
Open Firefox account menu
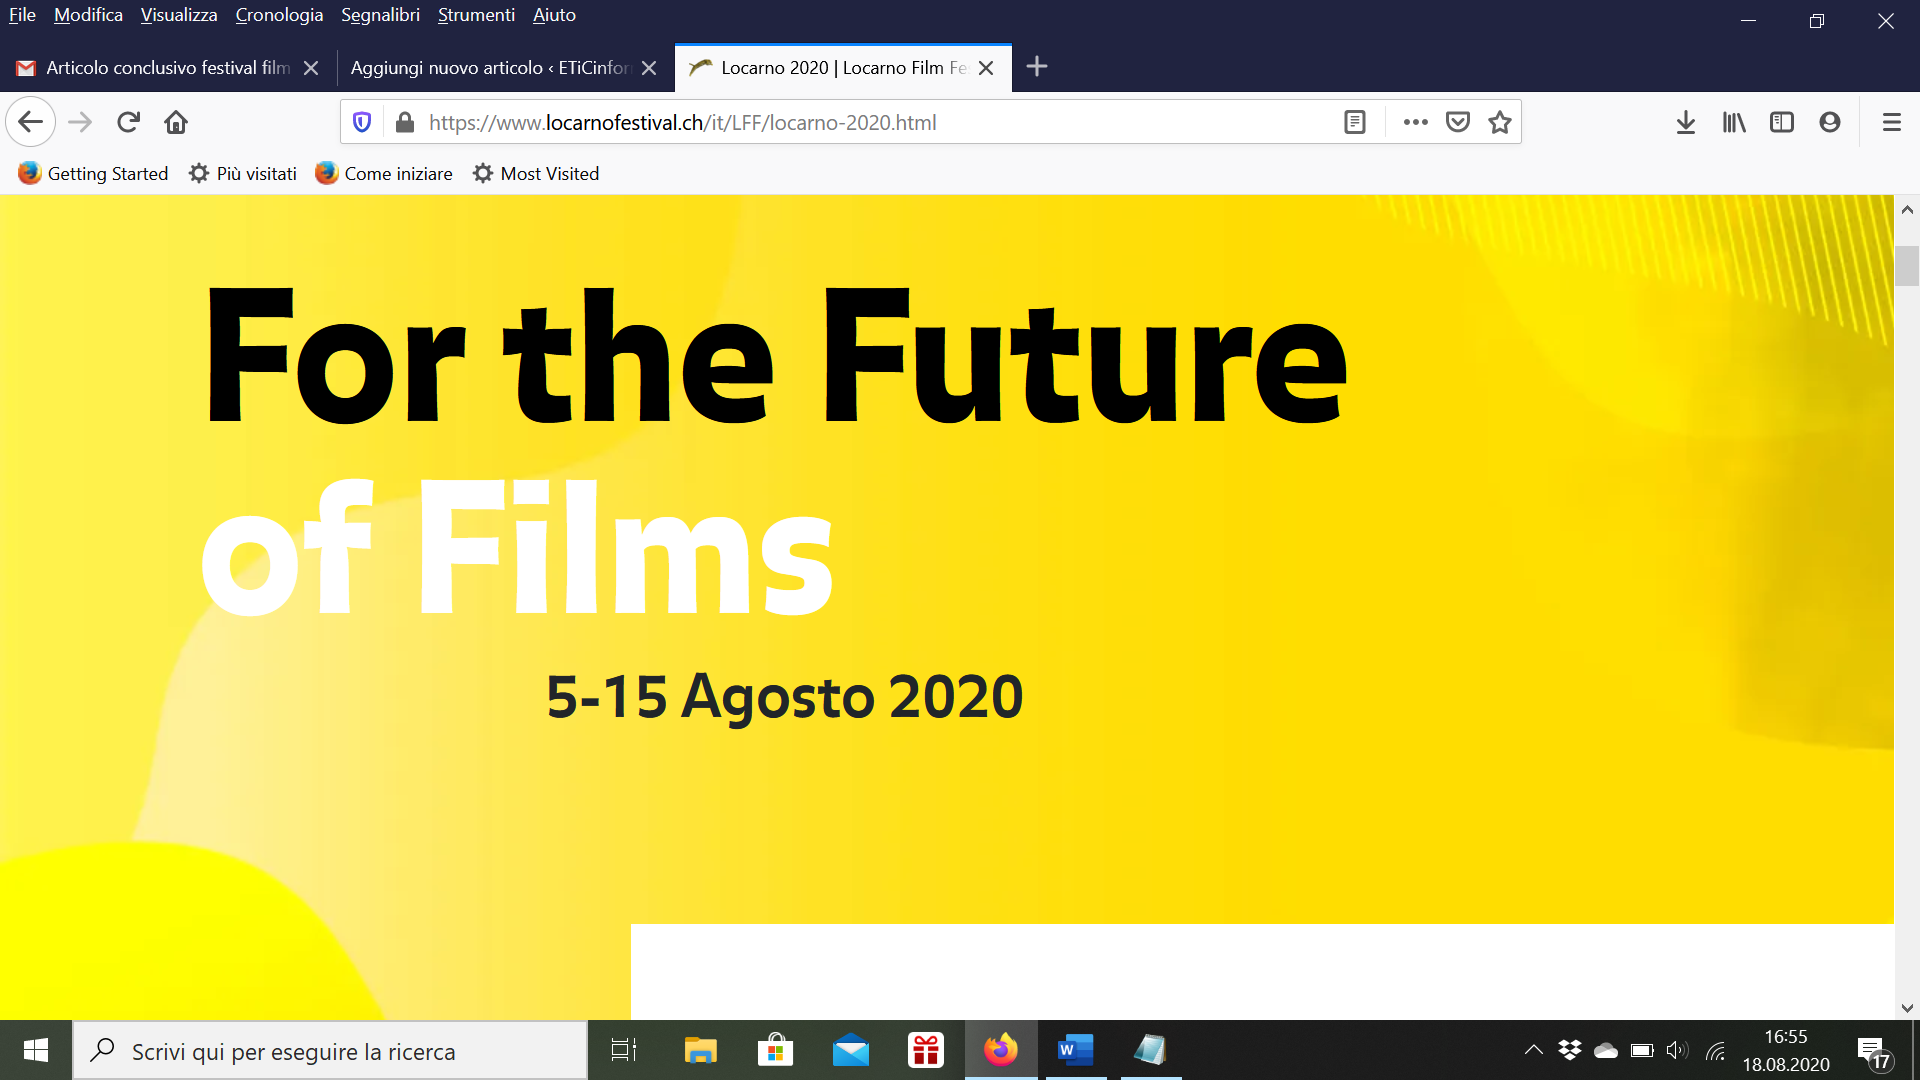pyautogui.click(x=1830, y=122)
